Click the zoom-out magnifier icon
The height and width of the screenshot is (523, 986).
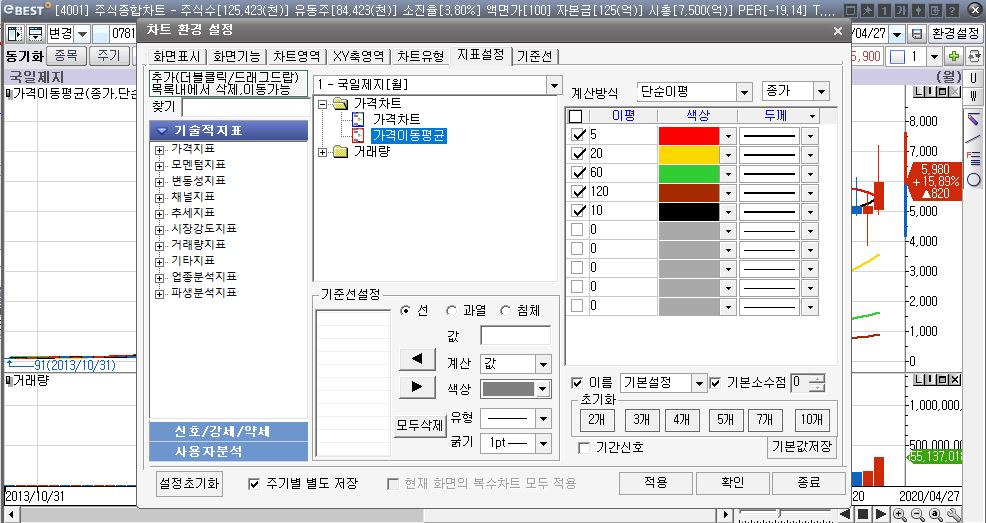pyautogui.click(x=917, y=514)
